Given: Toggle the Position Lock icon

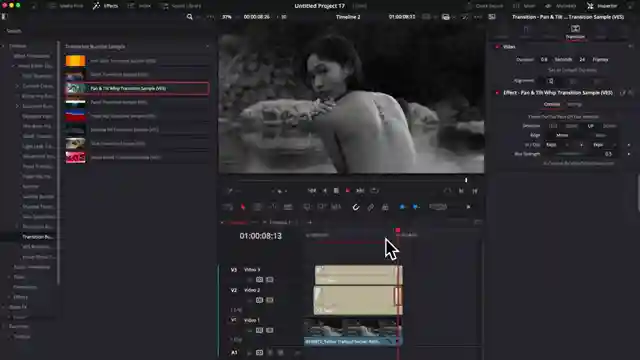Looking at the screenshot, I should pyautogui.click(x=385, y=207).
